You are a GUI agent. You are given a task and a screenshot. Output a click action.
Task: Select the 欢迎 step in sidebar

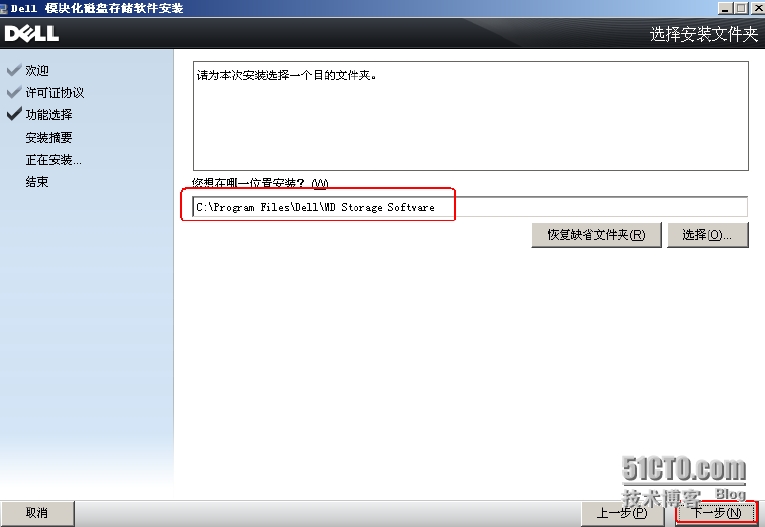coord(37,71)
